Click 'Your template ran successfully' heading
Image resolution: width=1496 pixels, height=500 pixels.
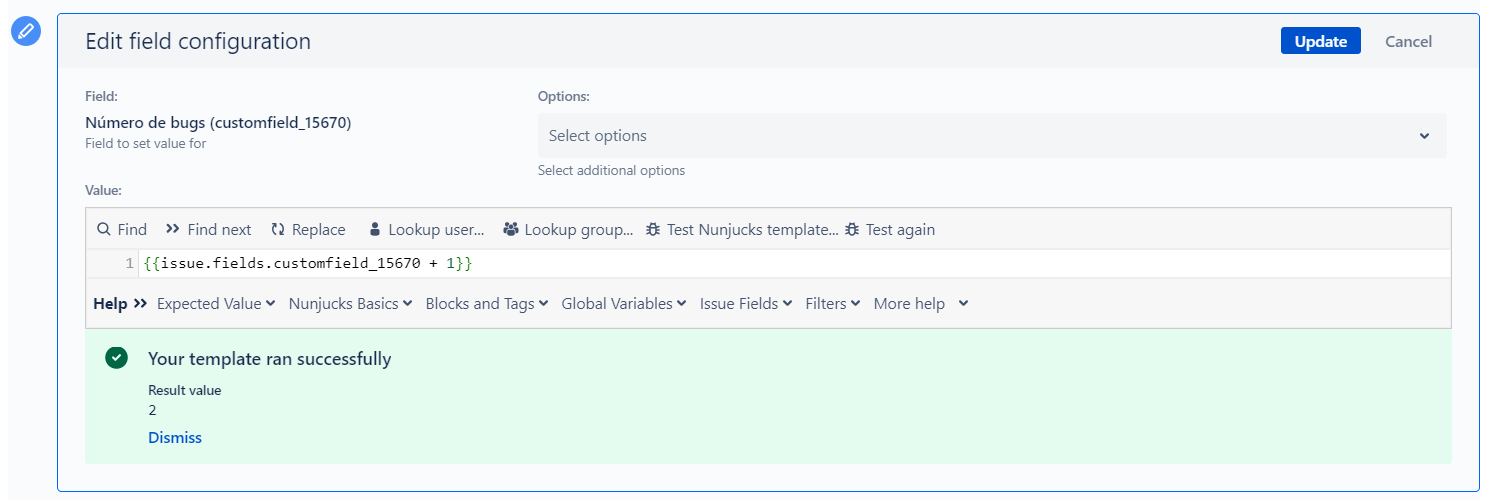pyautogui.click(x=270, y=358)
